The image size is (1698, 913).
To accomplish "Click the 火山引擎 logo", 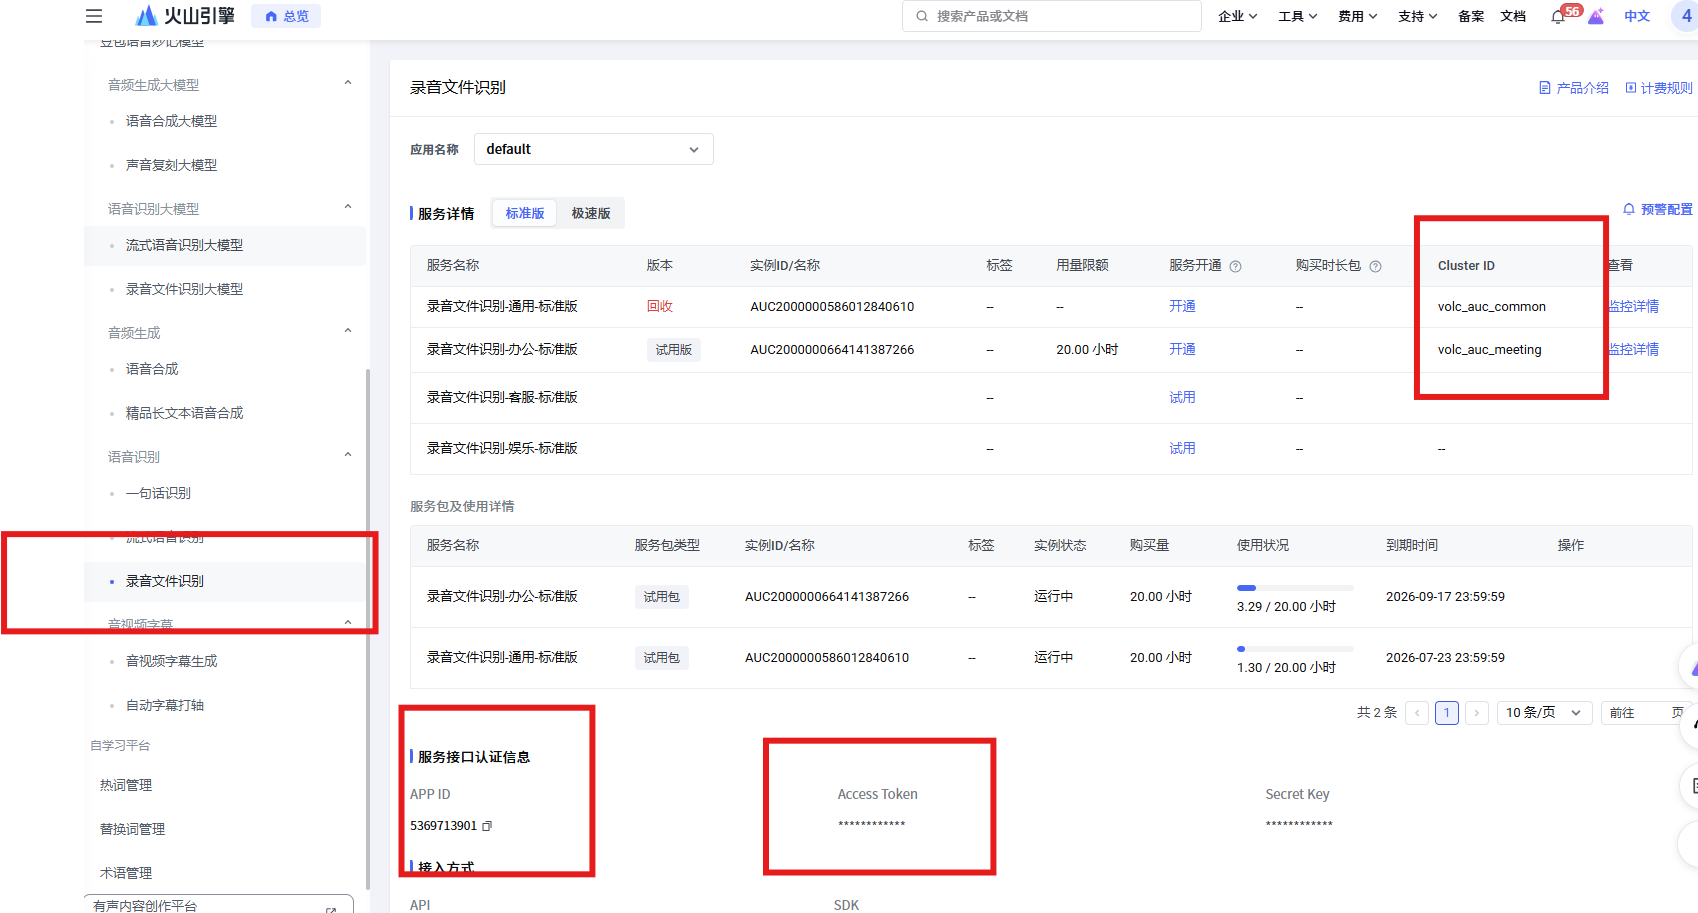I will coord(185,16).
